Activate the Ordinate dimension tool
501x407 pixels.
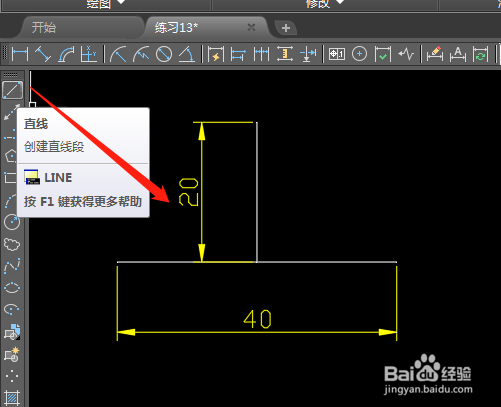click(x=89, y=54)
